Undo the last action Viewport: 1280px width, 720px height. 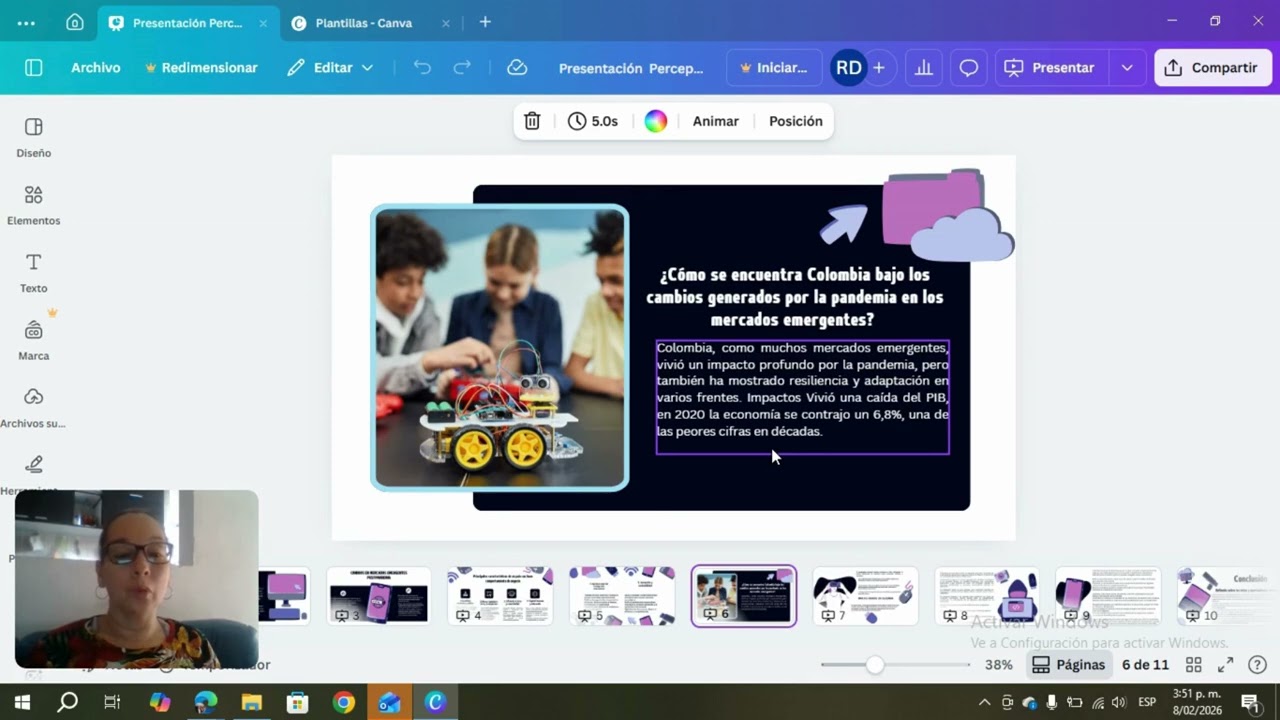pyautogui.click(x=422, y=68)
